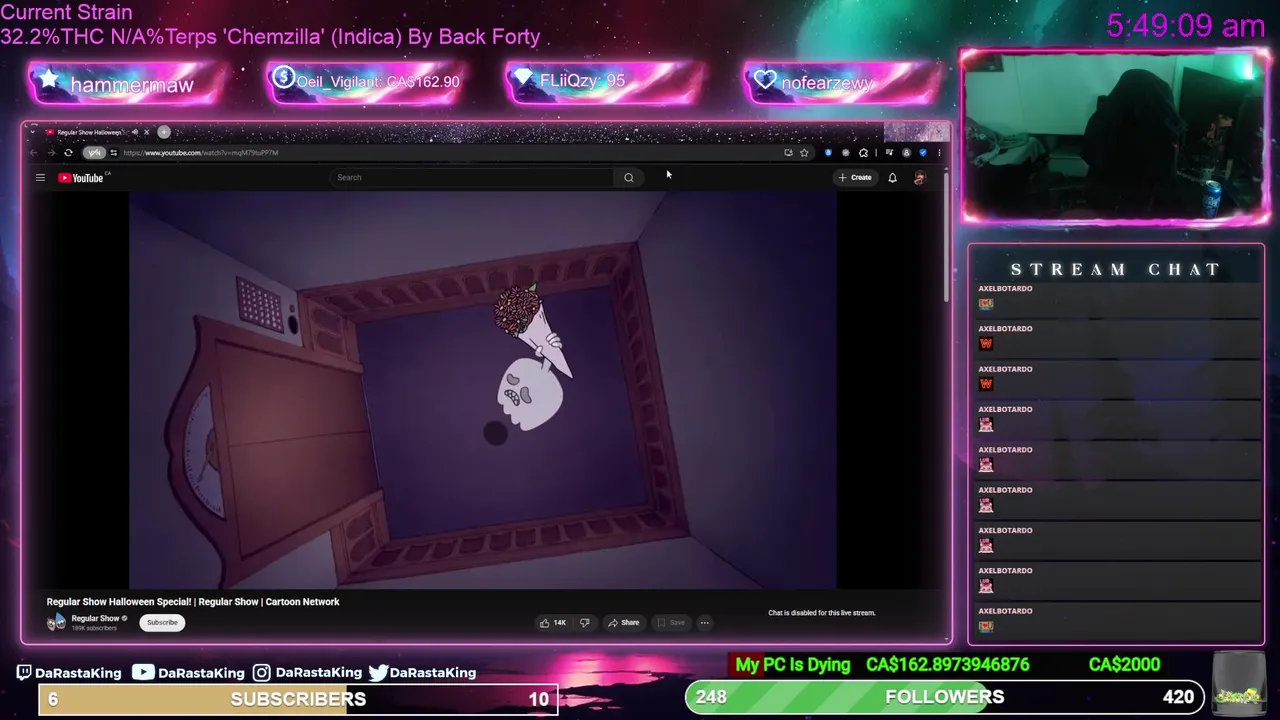Go to YouTube home via logo

(83, 178)
